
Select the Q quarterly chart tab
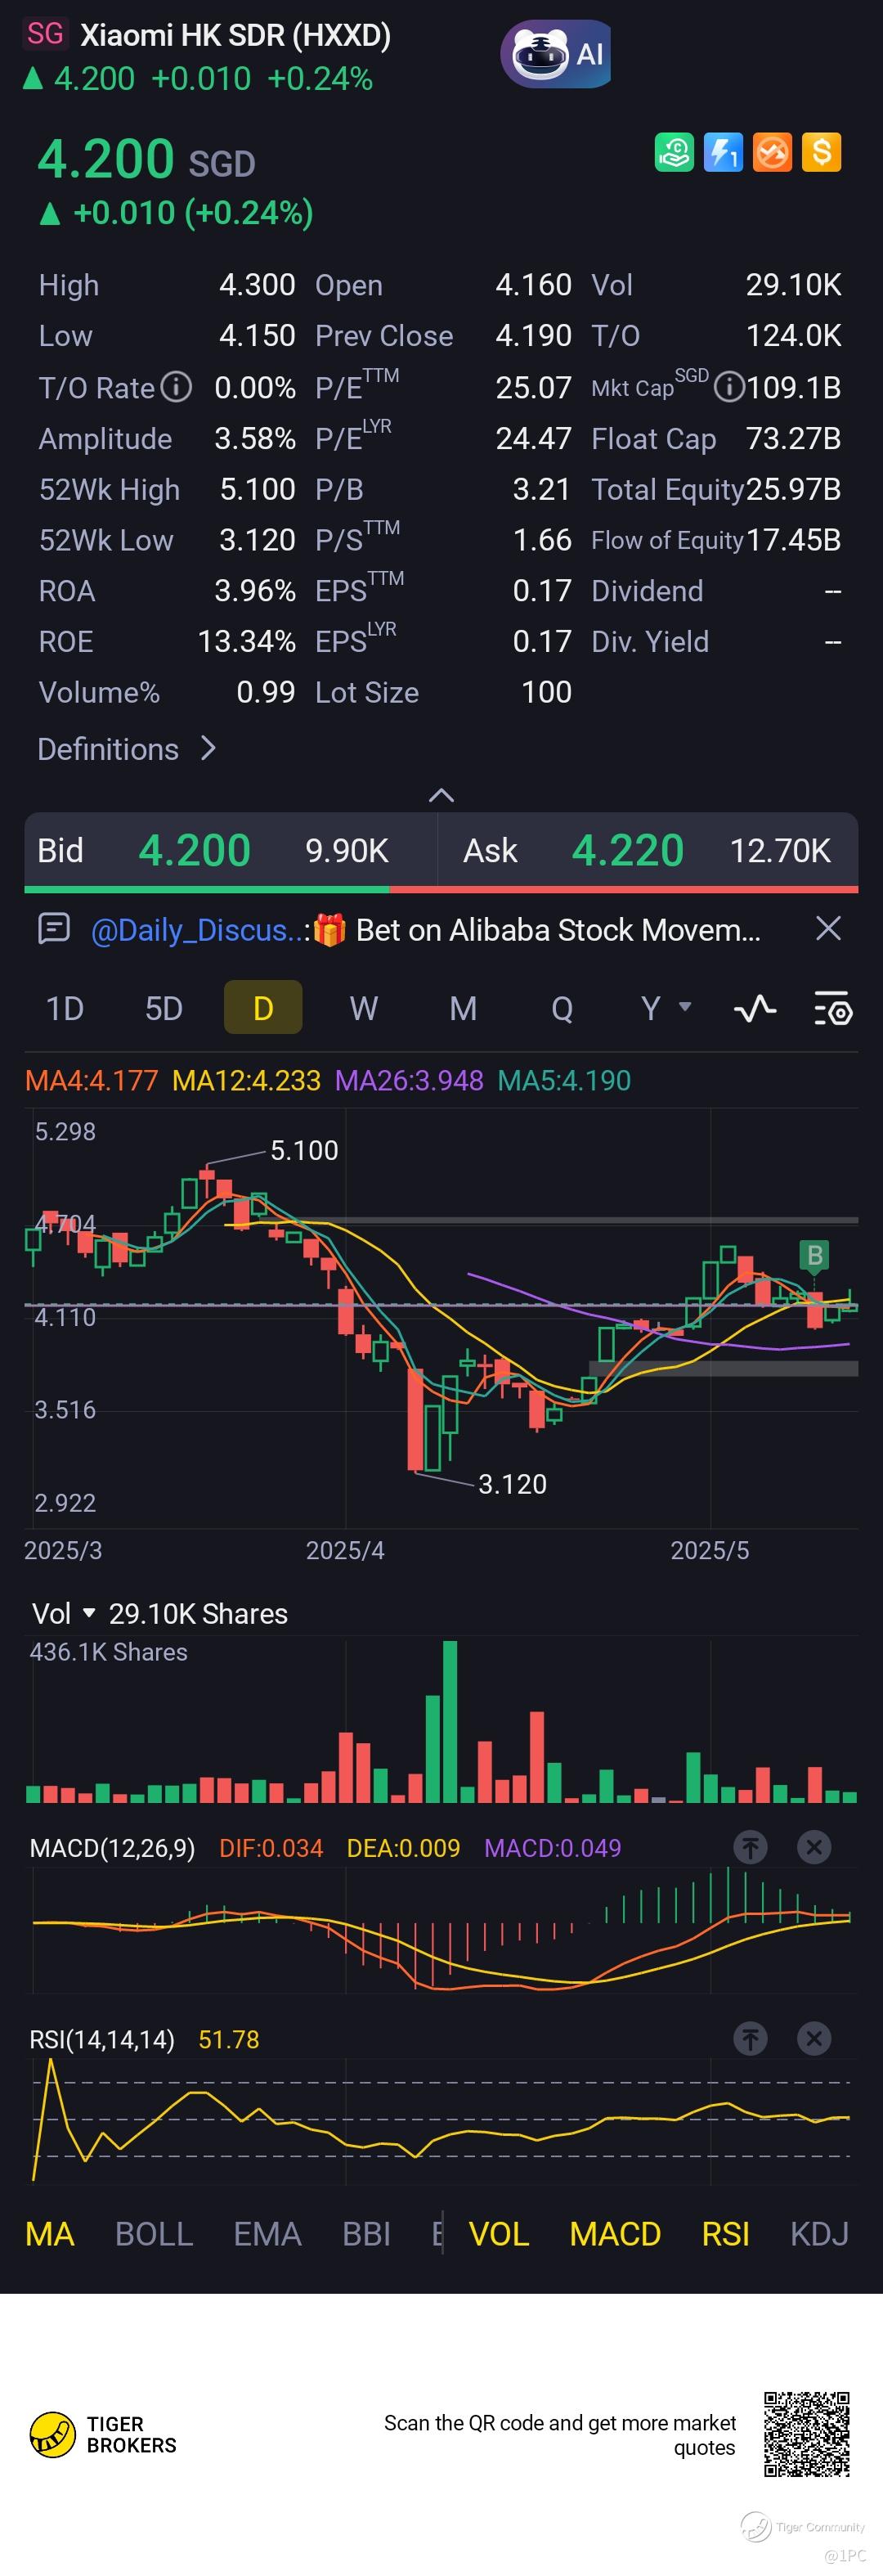(562, 1008)
